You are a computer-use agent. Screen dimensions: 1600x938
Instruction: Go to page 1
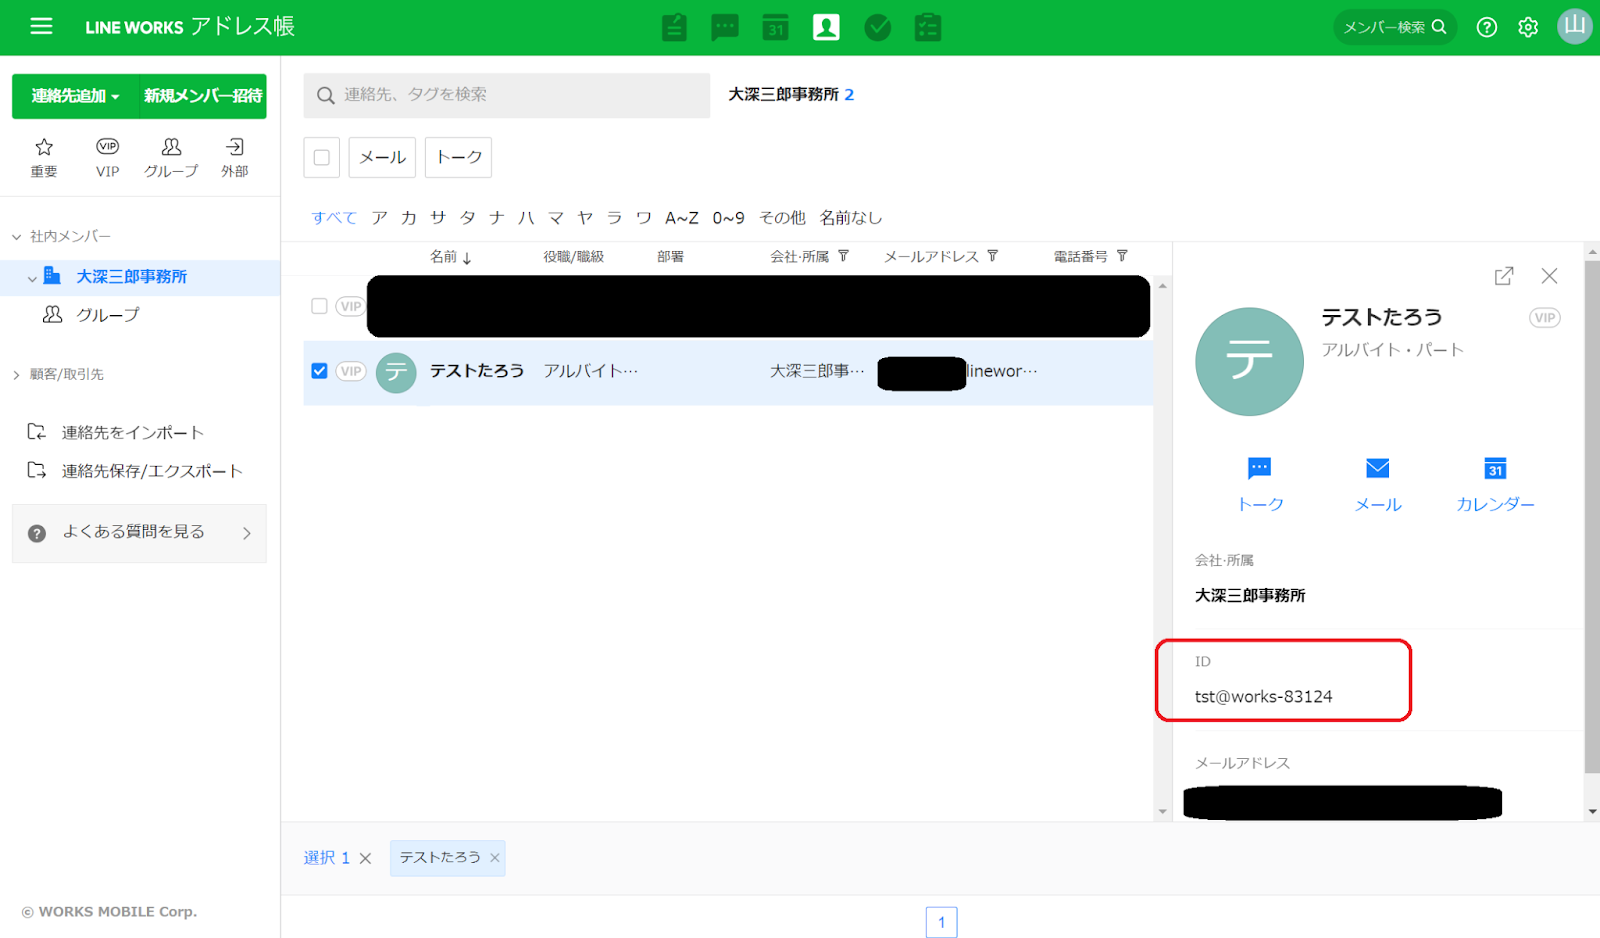[x=941, y=922]
